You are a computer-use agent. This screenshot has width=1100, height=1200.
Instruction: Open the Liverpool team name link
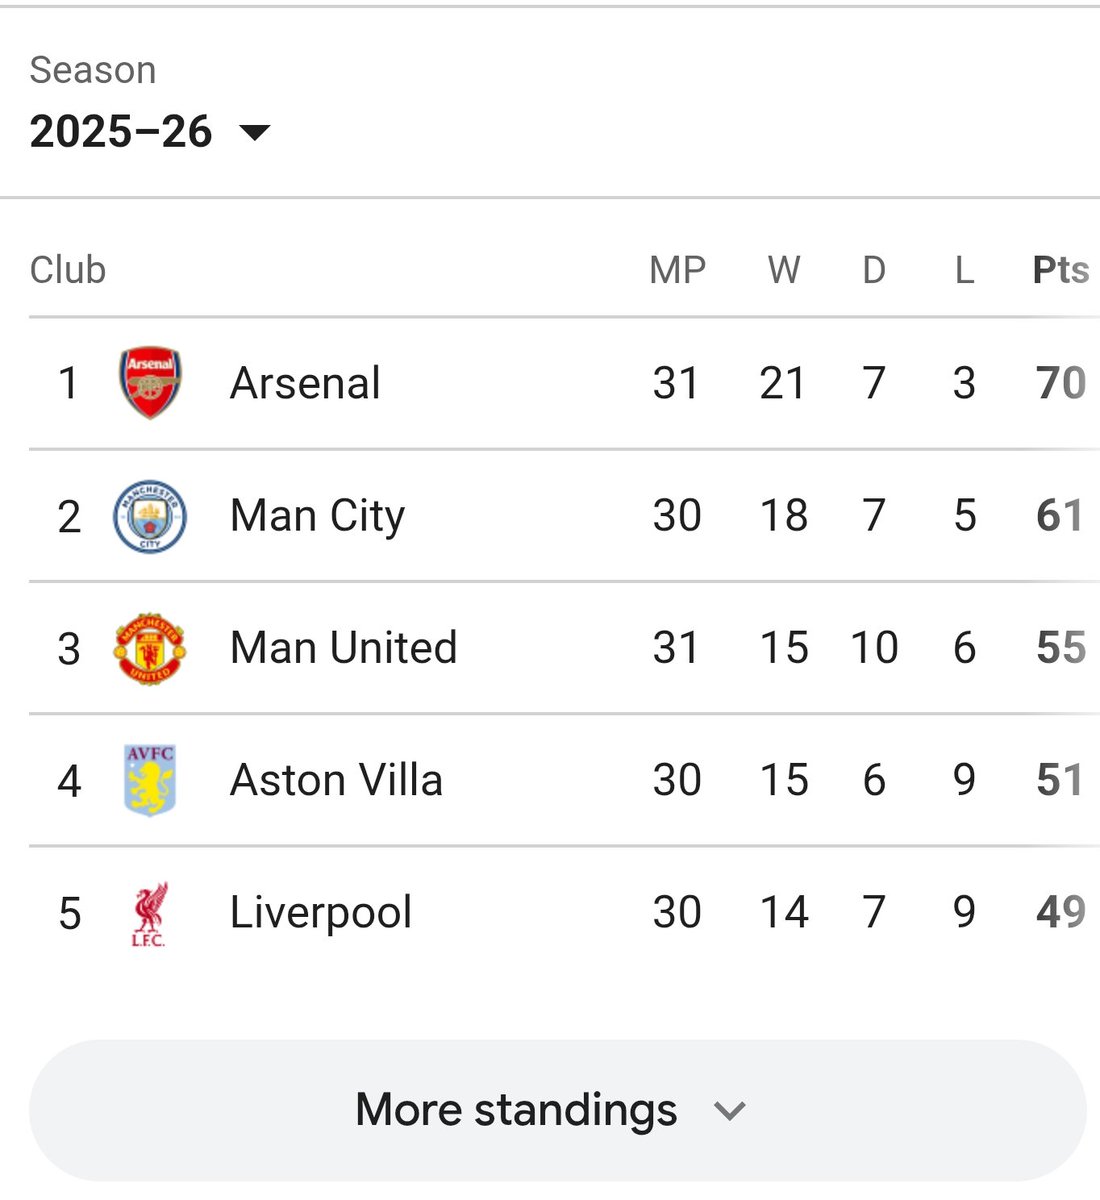[320, 913]
